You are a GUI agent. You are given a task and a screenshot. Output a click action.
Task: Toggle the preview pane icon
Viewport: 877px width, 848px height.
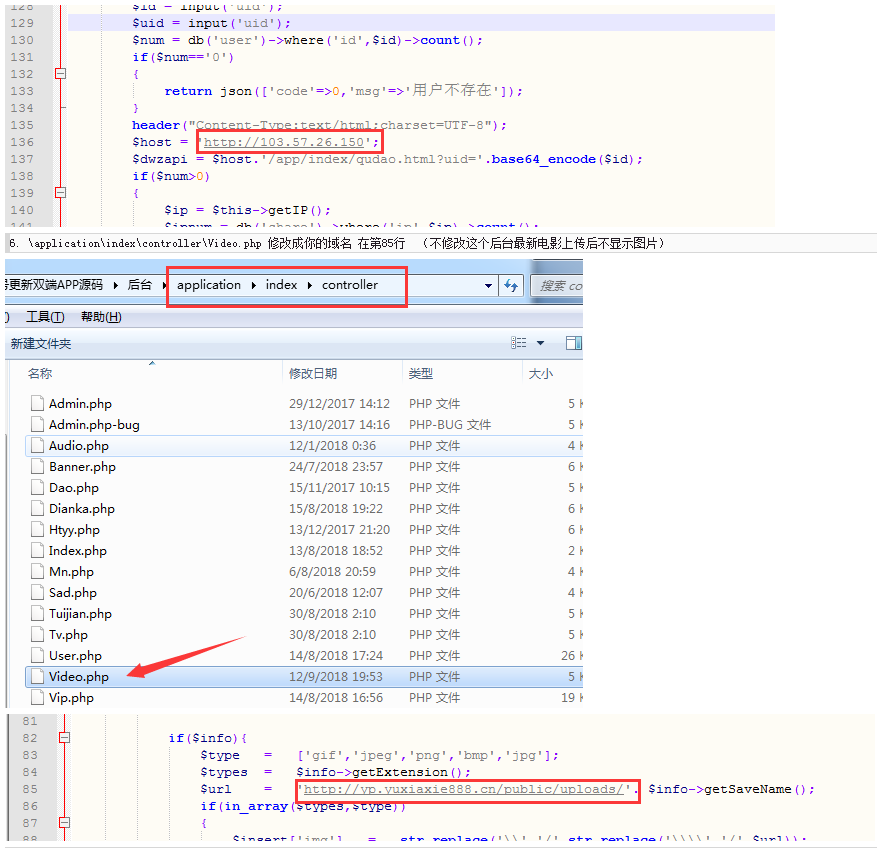click(573, 343)
